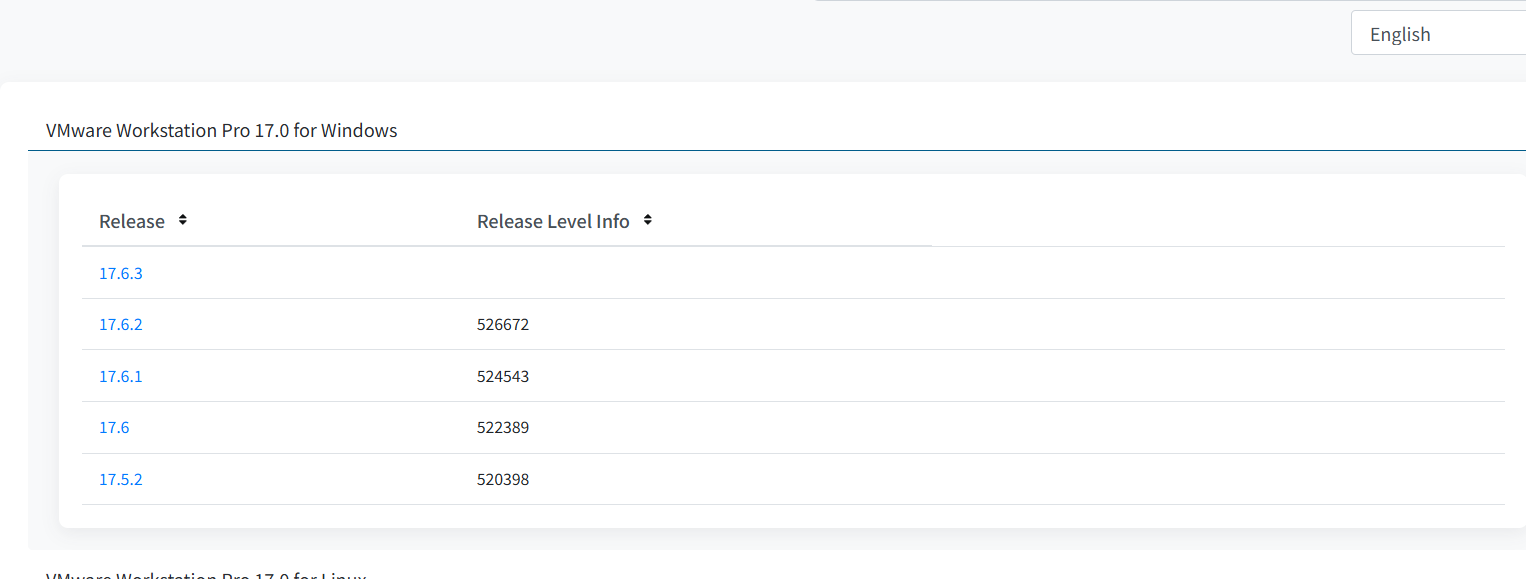Open the English language dropdown
This screenshot has width=1526, height=579.
1438,34
